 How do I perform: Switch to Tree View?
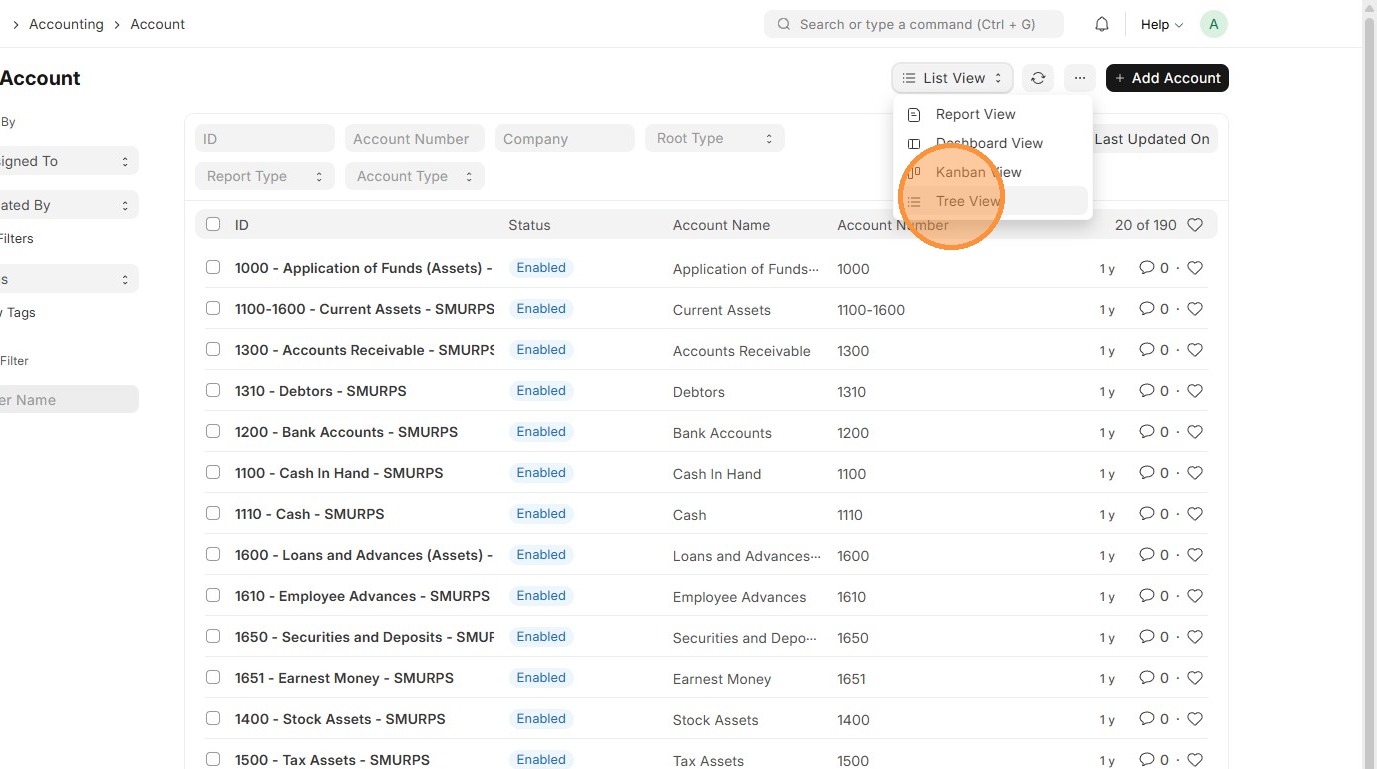tap(992, 201)
